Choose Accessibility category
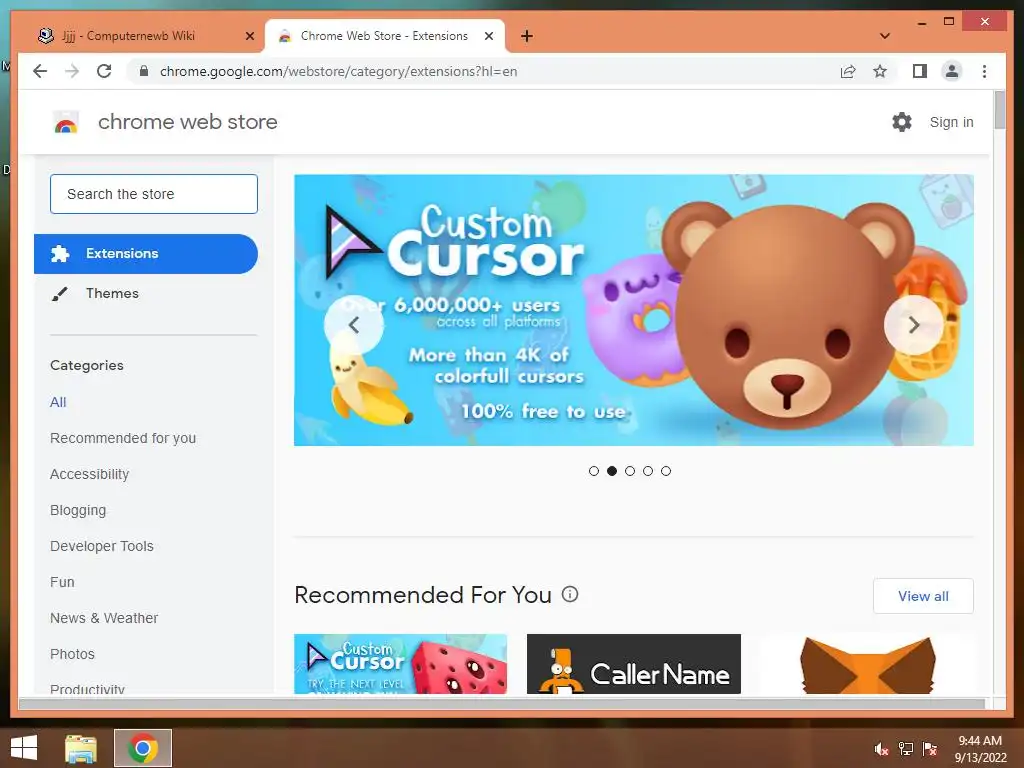Image resolution: width=1024 pixels, height=768 pixels. click(89, 474)
